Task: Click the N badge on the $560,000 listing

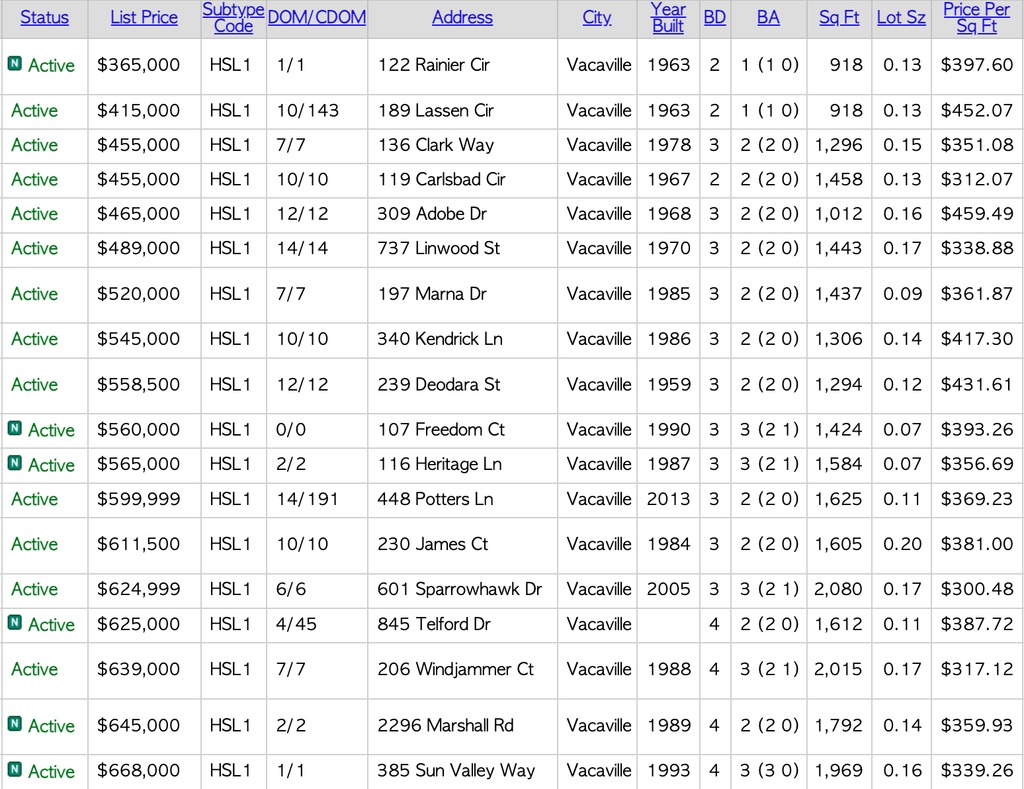Action: tap(14, 429)
